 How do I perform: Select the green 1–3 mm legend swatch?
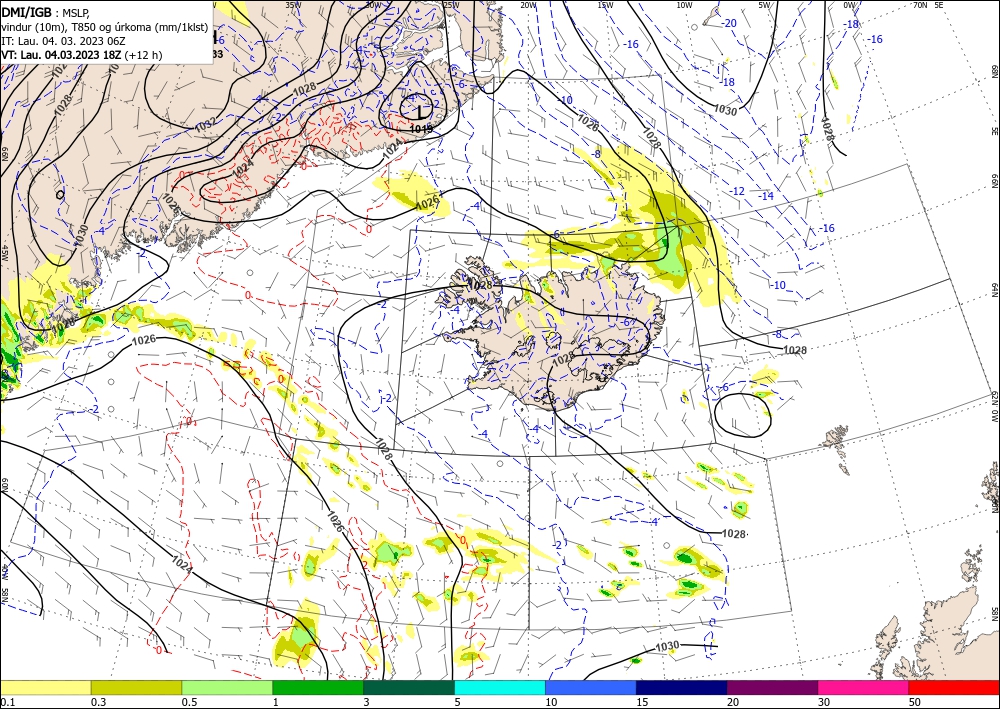[x=318, y=687]
